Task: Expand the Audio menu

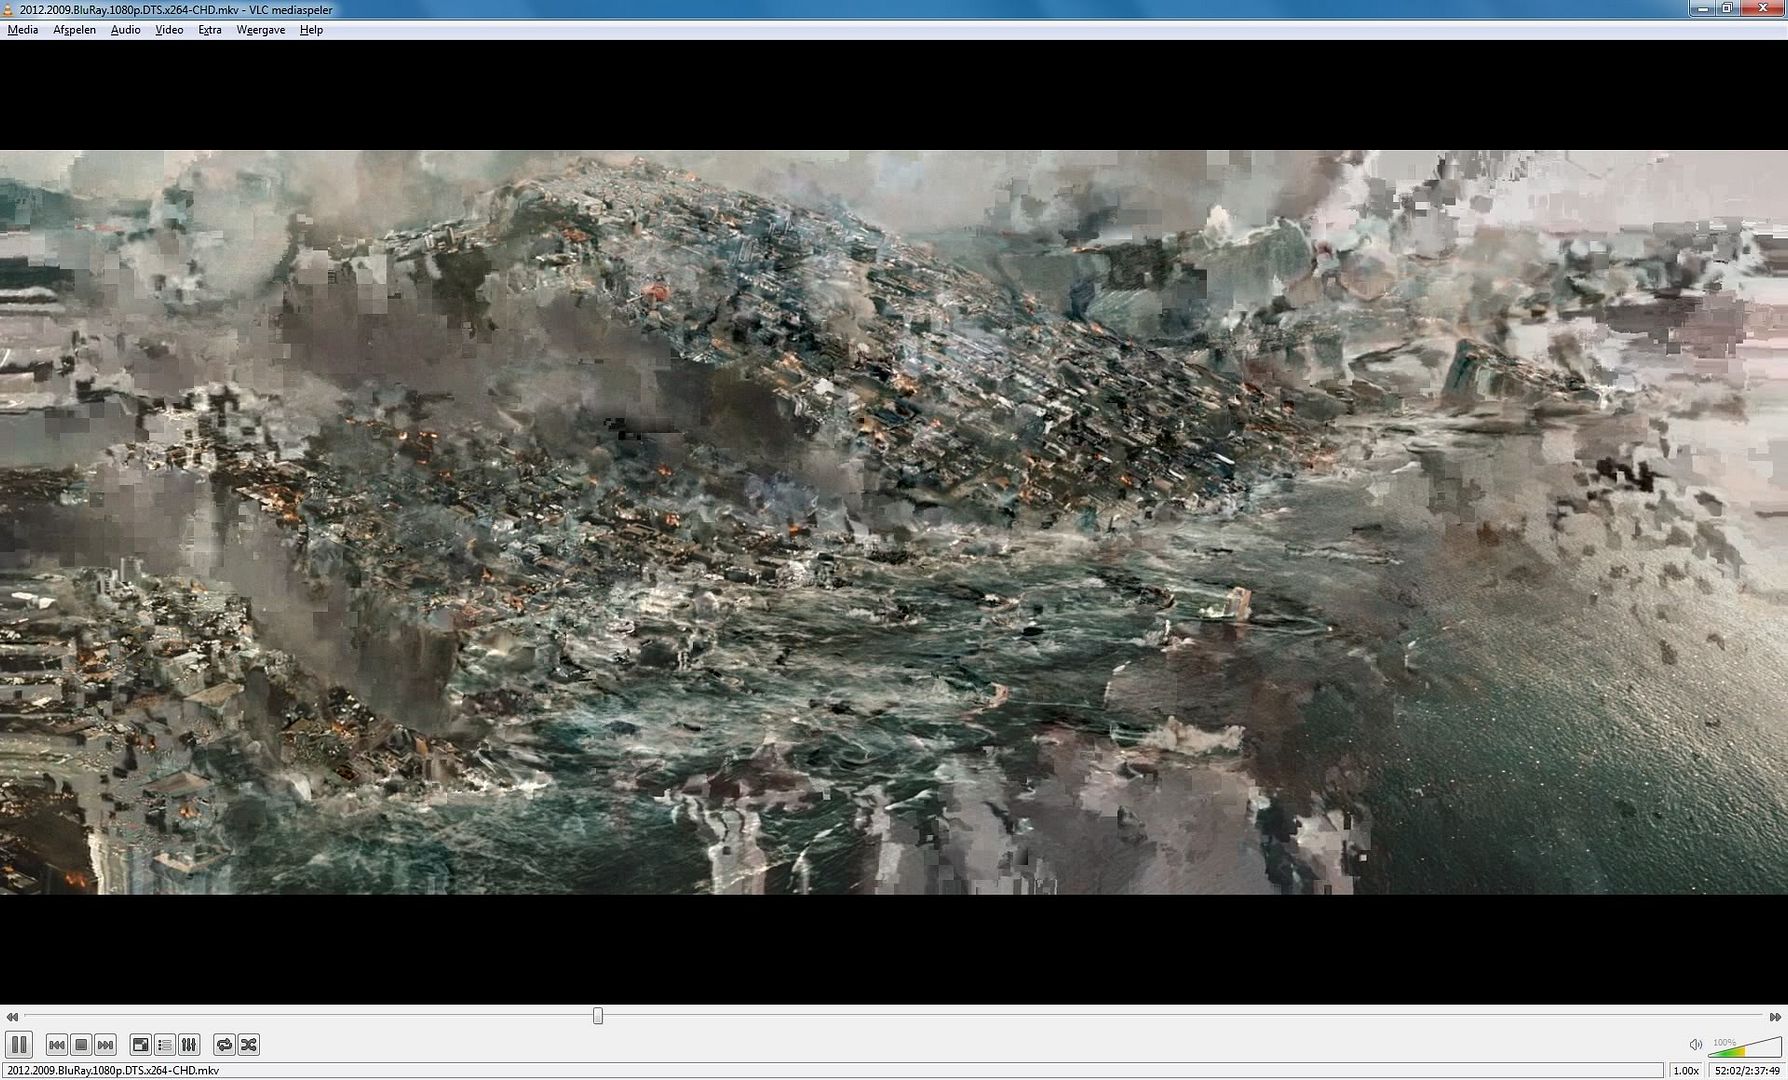Action: [x=125, y=30]
